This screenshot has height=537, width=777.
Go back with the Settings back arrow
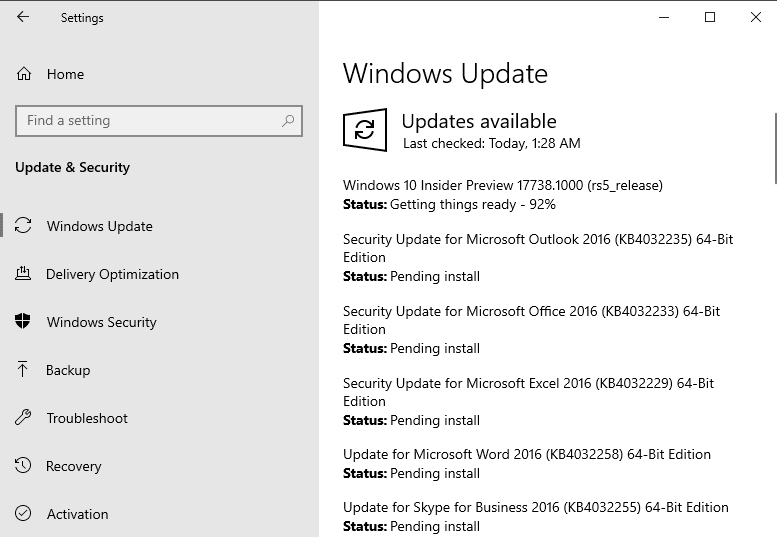click(23, 17)
